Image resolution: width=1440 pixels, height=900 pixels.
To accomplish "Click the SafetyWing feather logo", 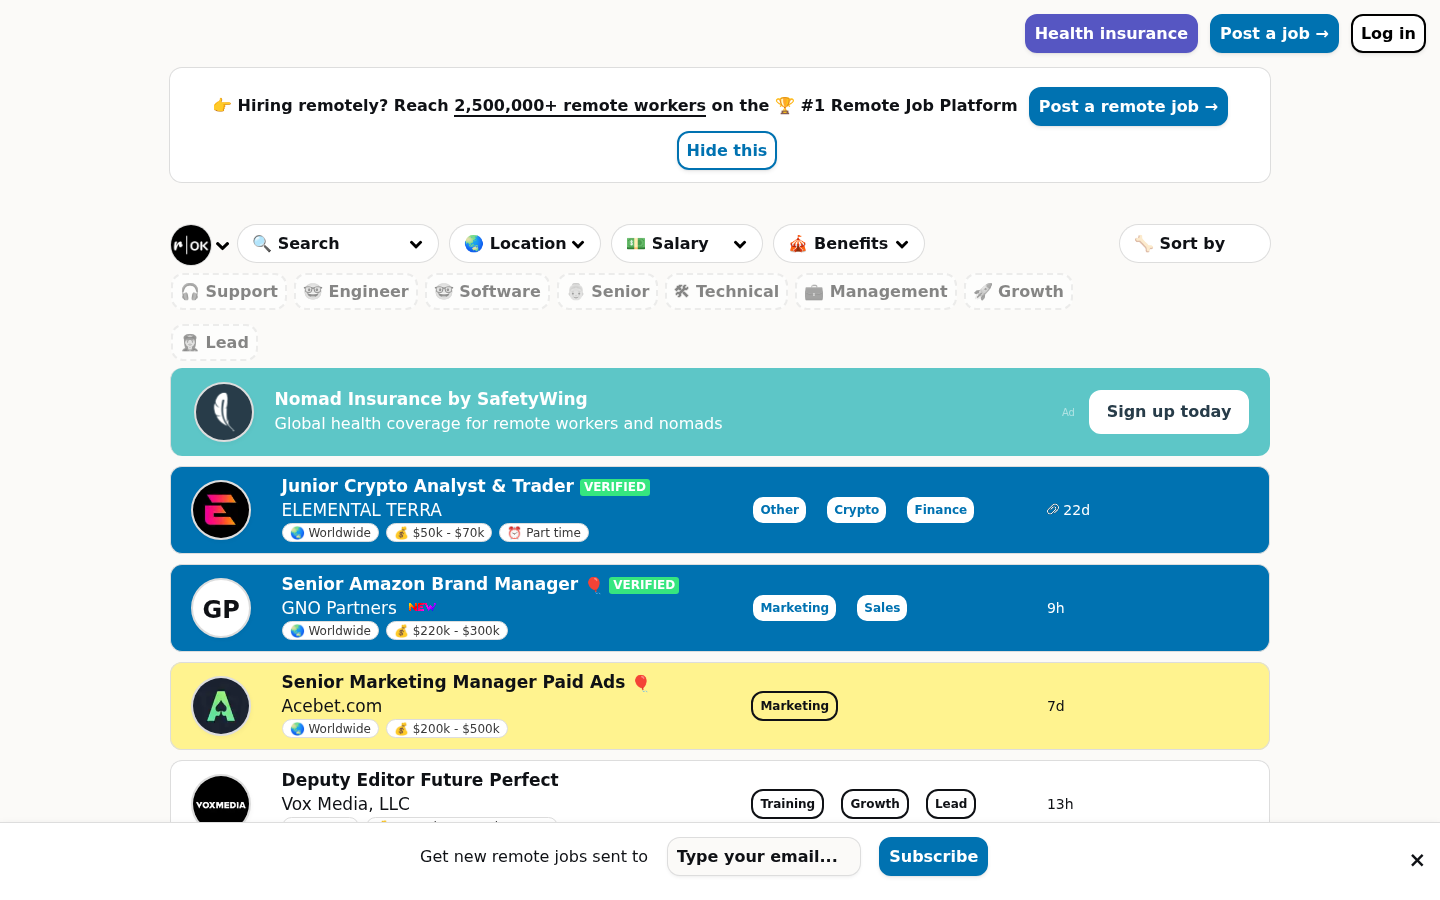I will 224,412.
